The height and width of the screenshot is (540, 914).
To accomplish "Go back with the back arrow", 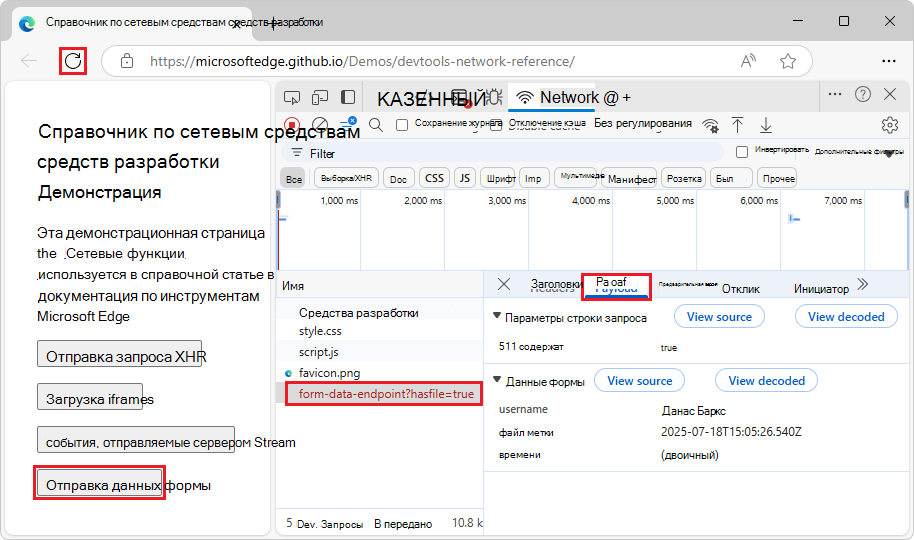I will click(29, 61).
